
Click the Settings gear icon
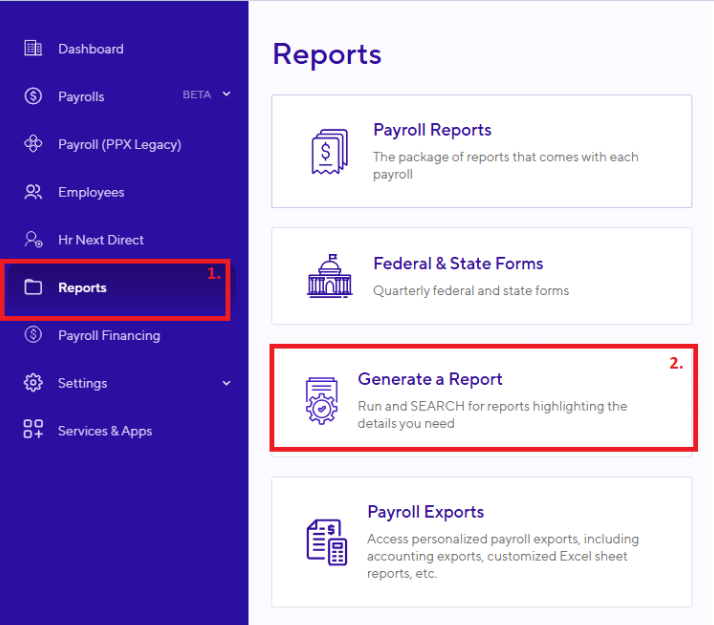coord(33,383)
